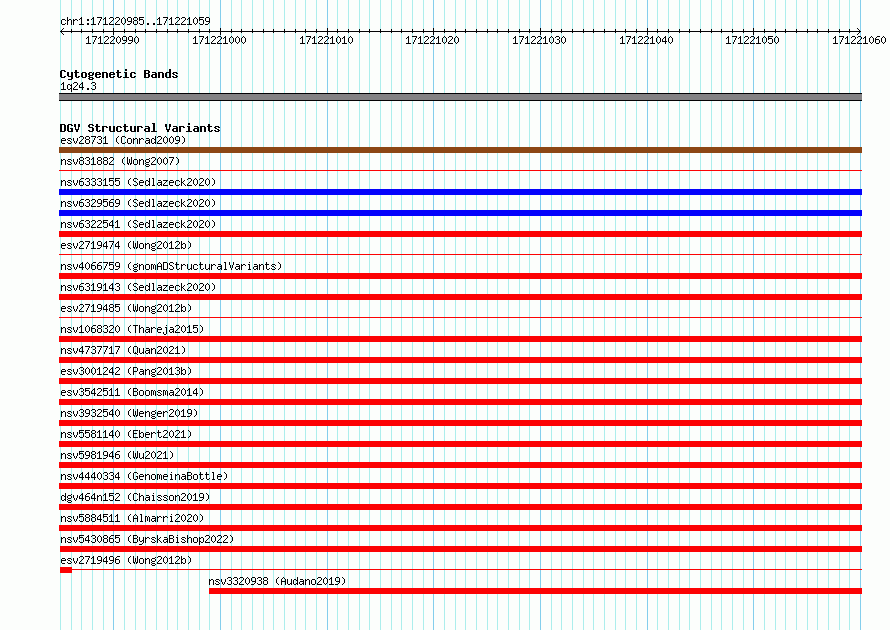Screen dimensions: 890x630
Task: Click the red esv3001242 variant bar
Action: click(460, 381)
